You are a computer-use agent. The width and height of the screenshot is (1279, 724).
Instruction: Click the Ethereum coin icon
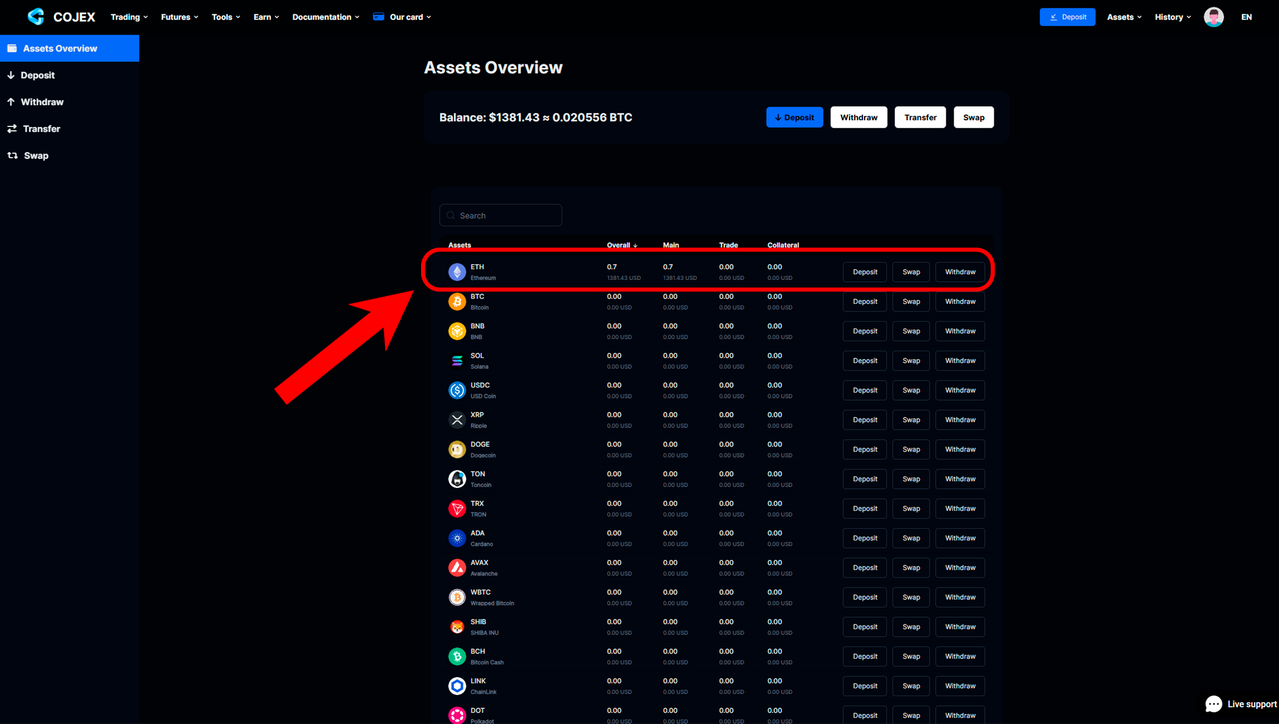click(457, 272)
